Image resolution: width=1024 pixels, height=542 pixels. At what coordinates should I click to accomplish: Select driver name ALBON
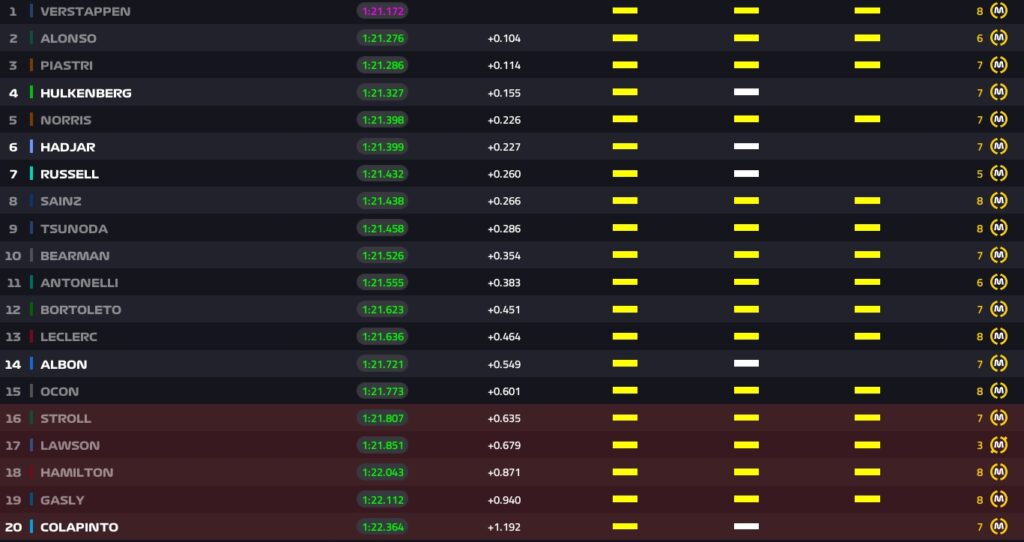click(63, 364)
